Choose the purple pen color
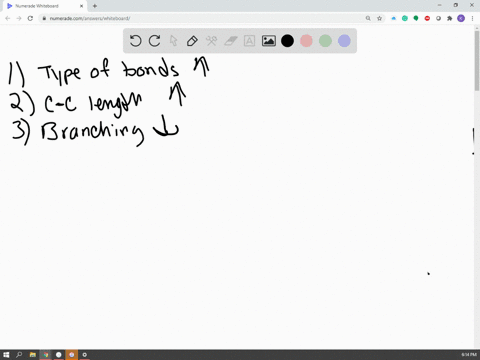480x360 pixels. (344, 41)
